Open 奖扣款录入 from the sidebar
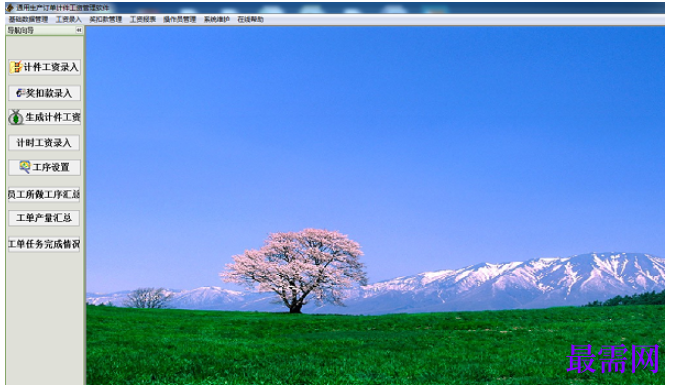This screenshot has width=678, height=390. [44, 93]
